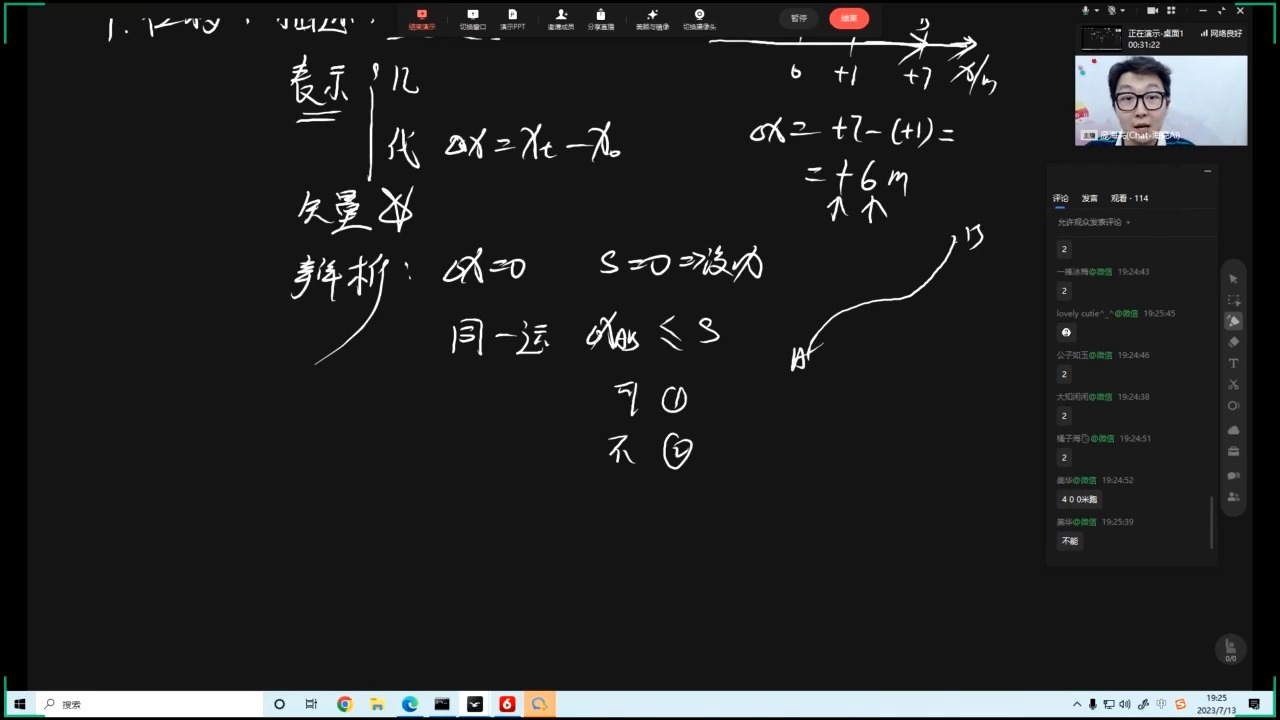Viewport: 1280px width, 720px height.
Task: Click the video camera icon in top bar
Action: tap(1152, 10)
